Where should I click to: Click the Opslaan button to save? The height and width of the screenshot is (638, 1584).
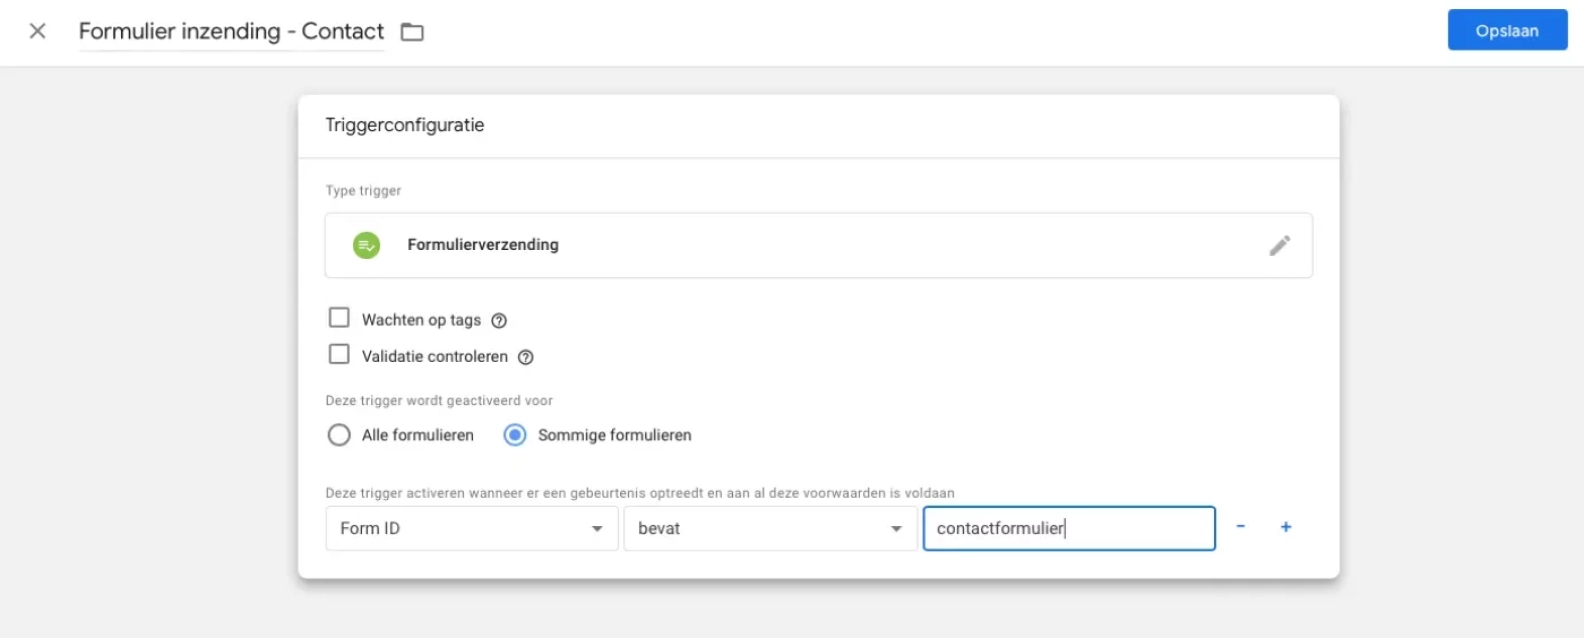coord(1506,31)
